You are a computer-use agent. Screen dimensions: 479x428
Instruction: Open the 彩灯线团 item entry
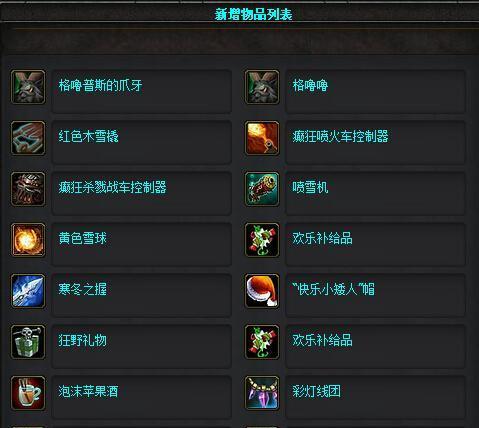pos(316,391)
